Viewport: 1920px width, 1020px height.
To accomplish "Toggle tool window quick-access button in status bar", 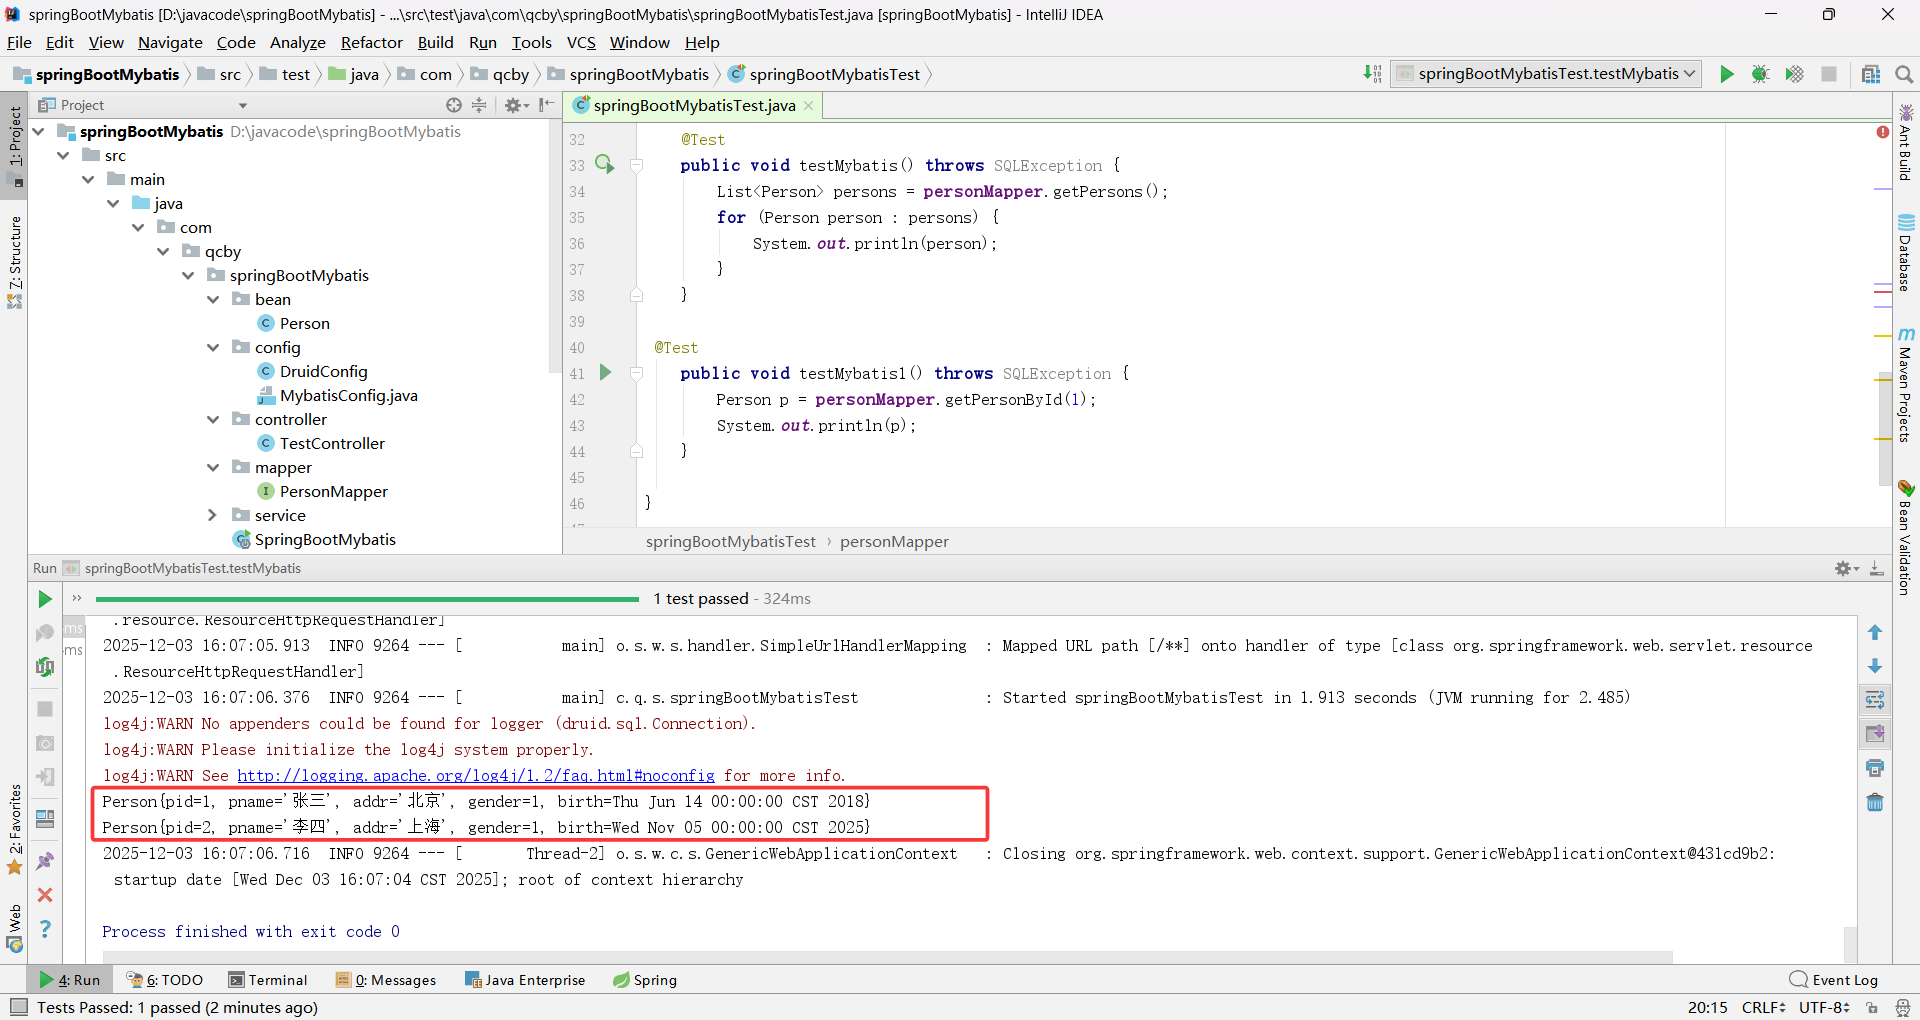I will click(x=18, y=1007).
